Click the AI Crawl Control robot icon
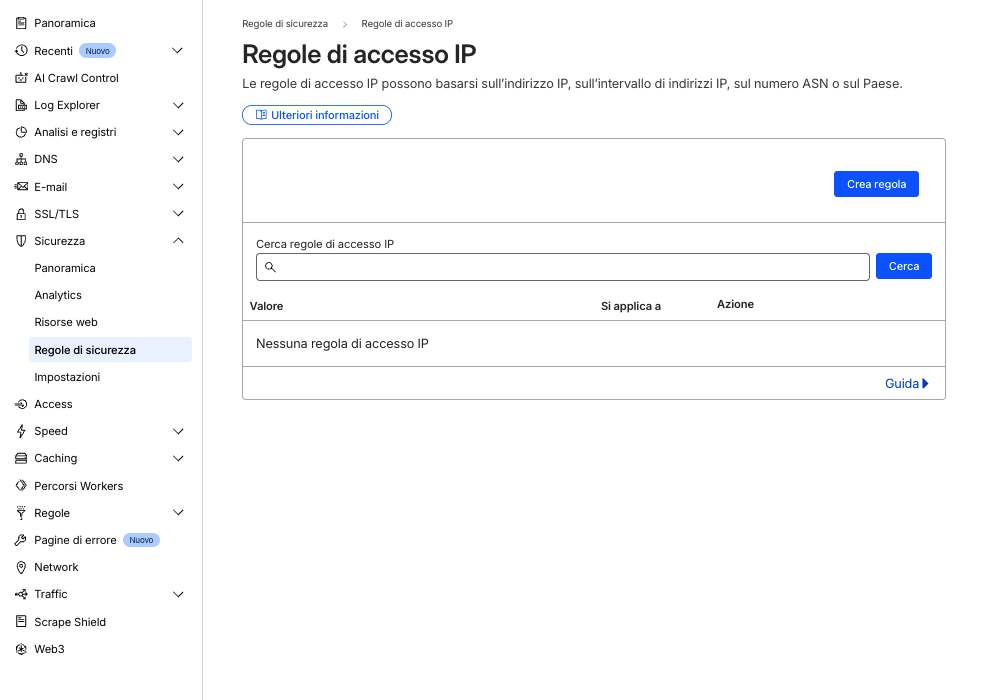Screen dimensions: 981x700 (x=21, y=78)
